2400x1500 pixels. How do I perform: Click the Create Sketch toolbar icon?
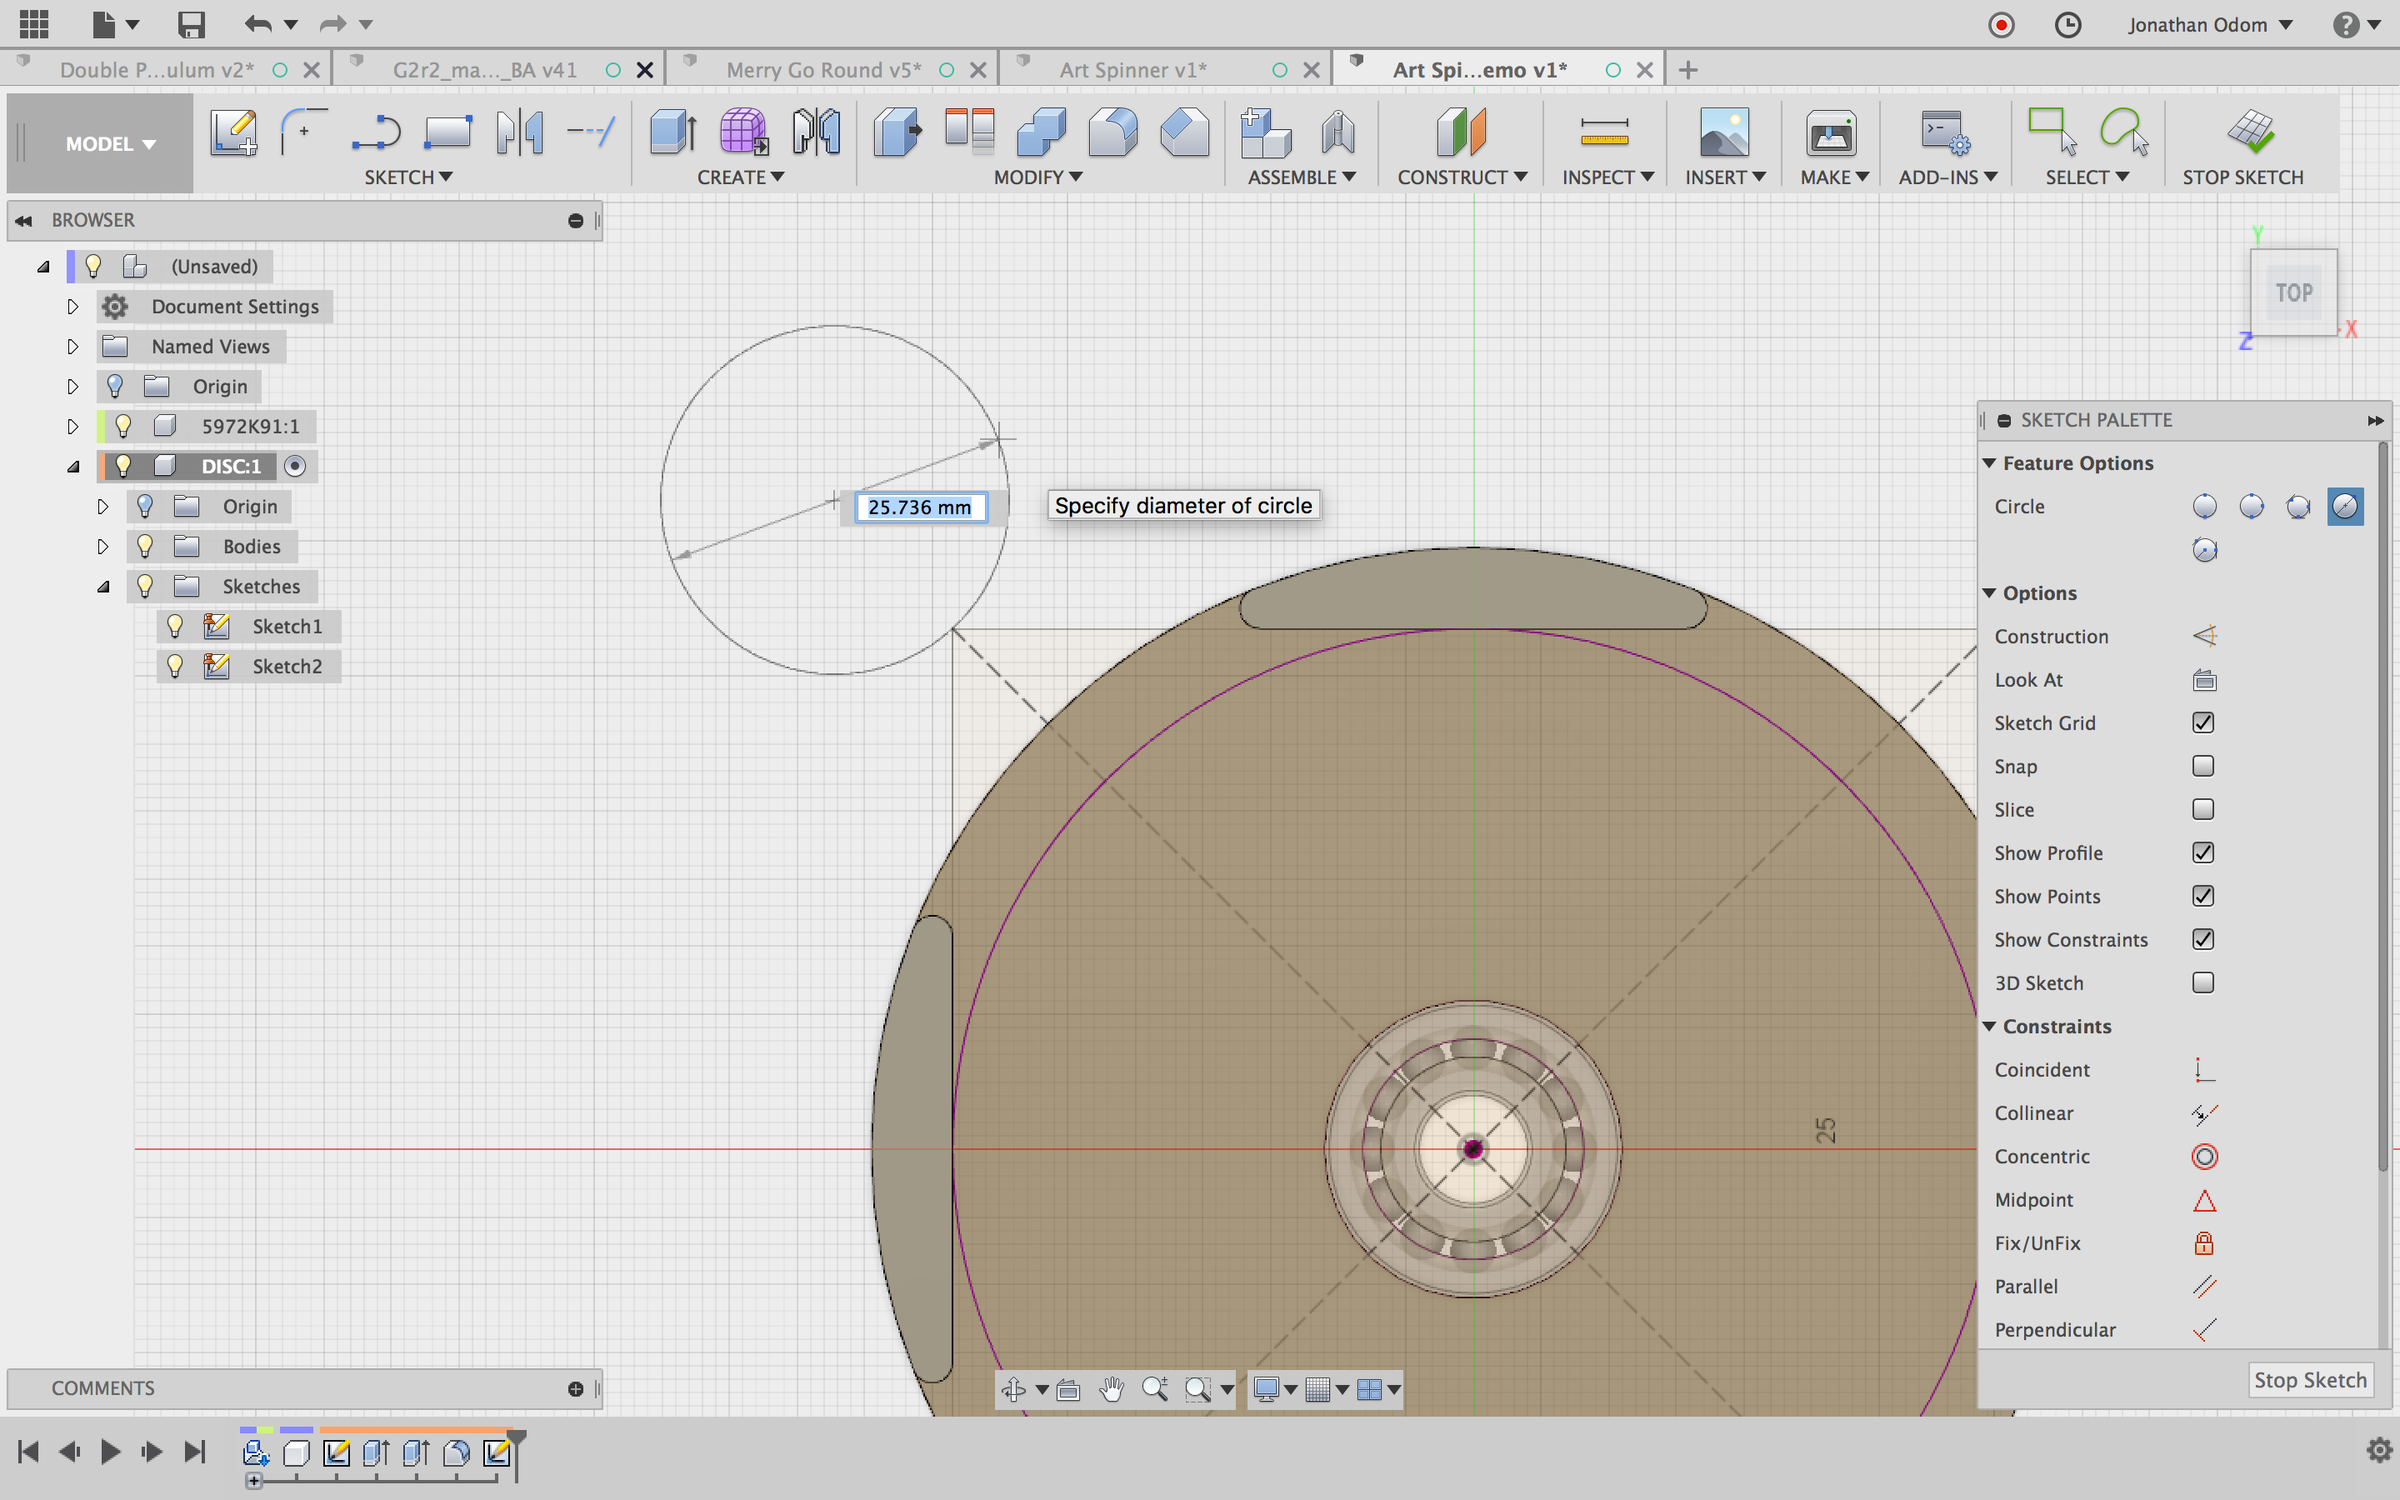(x=233, y=133)
